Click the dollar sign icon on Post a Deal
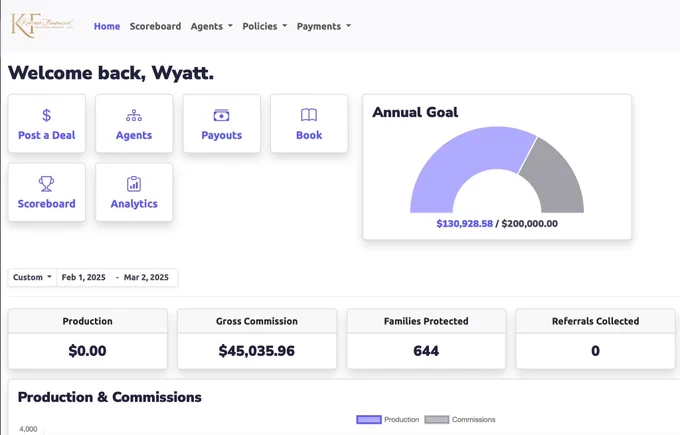The width and height of the screenshot is (680, 435). (x=46, y=115)
